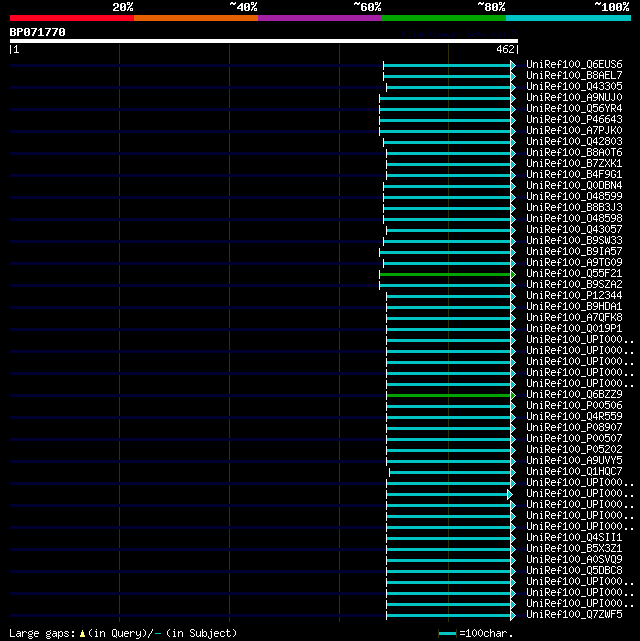
Task: Select hit UniRef100_P12344
Action: click(574, 296)
